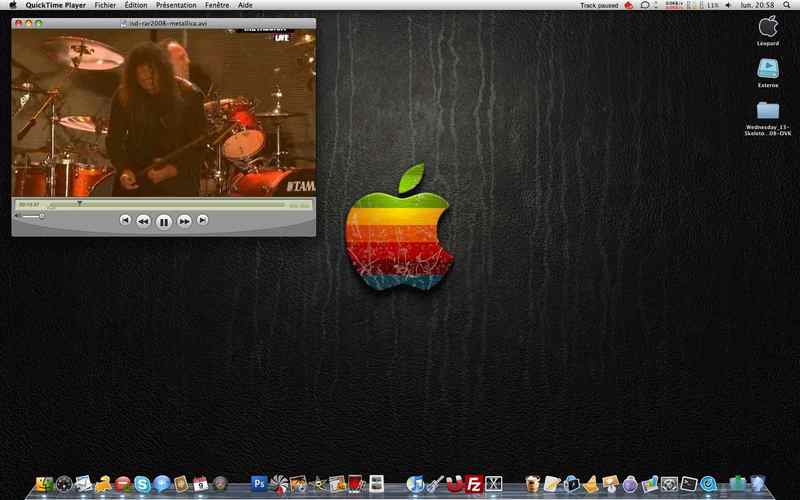This screenshot has height=500, width=800.
Task: Click the playhead marker on QuickTime timeline
Action: pyautogui.click(x=80, y=203)
